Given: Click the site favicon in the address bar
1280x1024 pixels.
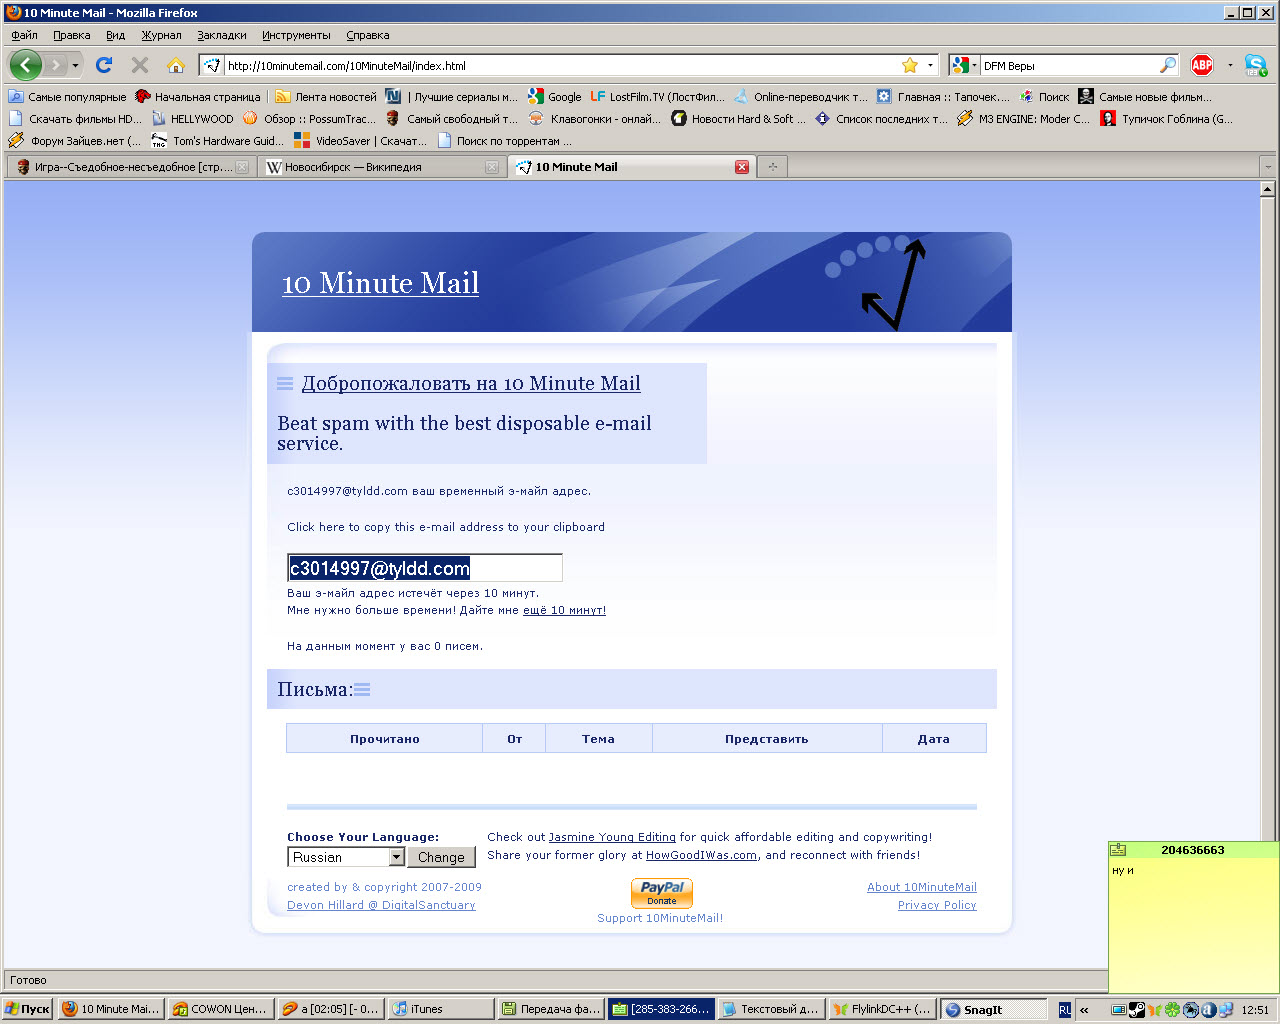Looking at the screenshot, I should coord(212,66).
